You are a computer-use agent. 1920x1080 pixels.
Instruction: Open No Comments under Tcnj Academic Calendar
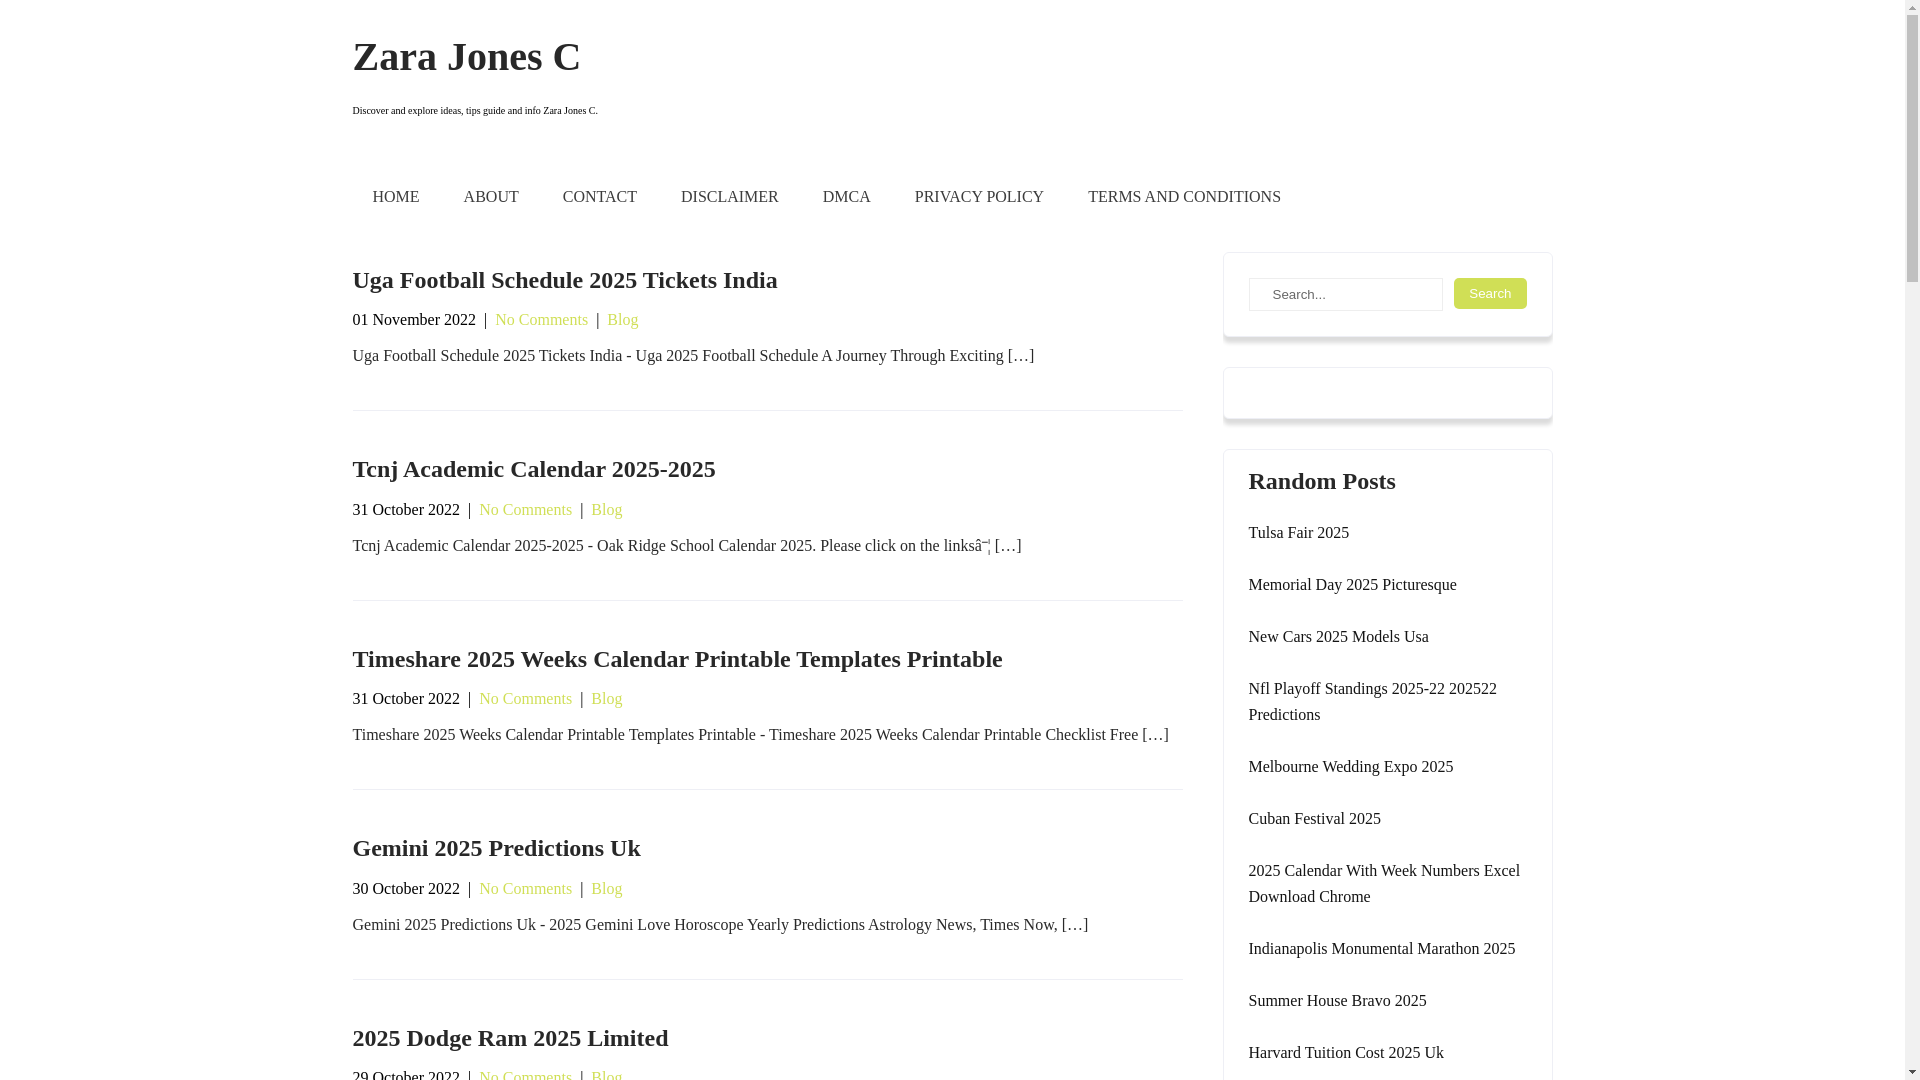pos(525,510)
